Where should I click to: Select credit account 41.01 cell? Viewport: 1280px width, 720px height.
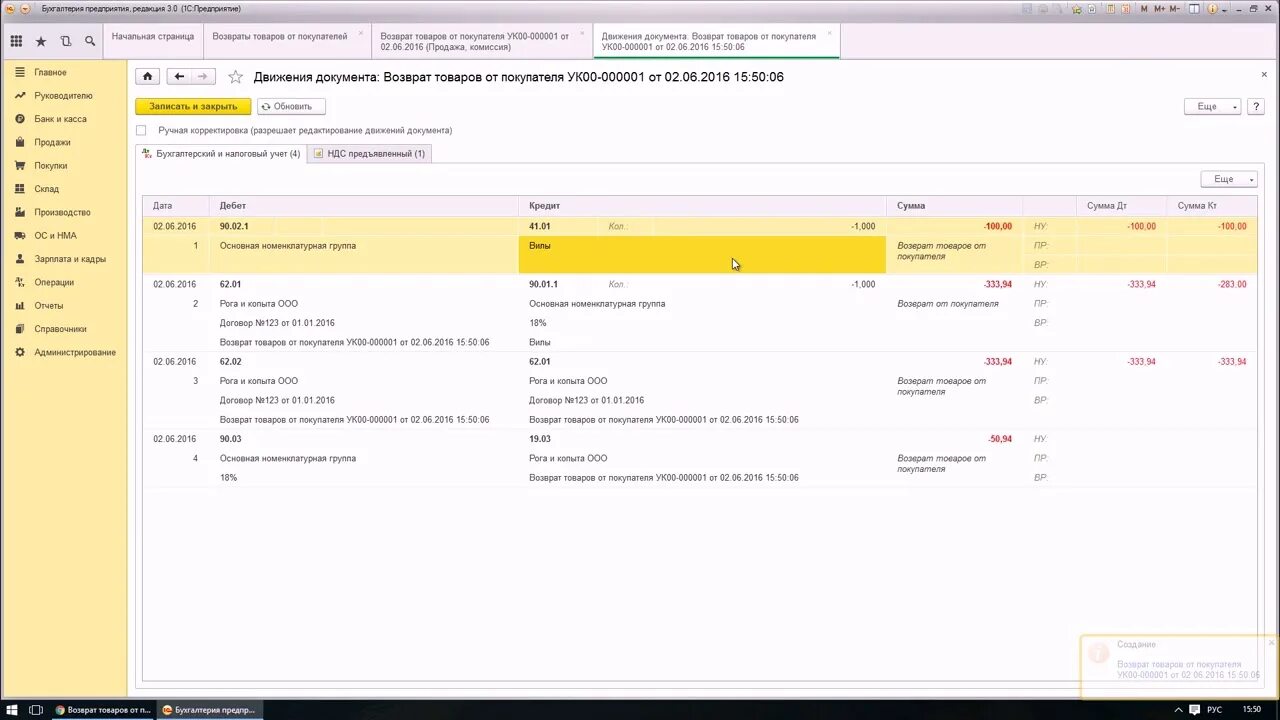tap(540, 226)
